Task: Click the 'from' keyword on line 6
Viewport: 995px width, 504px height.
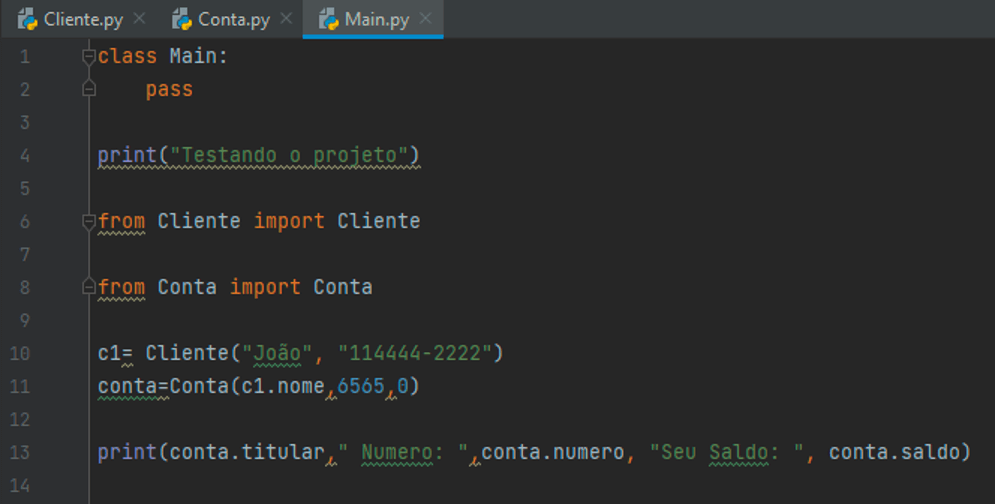Action: pos(121,221)
